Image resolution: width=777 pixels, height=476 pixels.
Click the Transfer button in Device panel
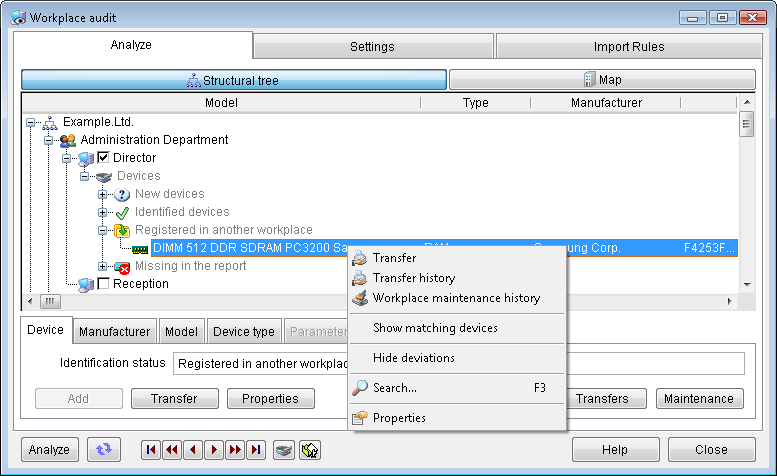click(x=174, y=399)
